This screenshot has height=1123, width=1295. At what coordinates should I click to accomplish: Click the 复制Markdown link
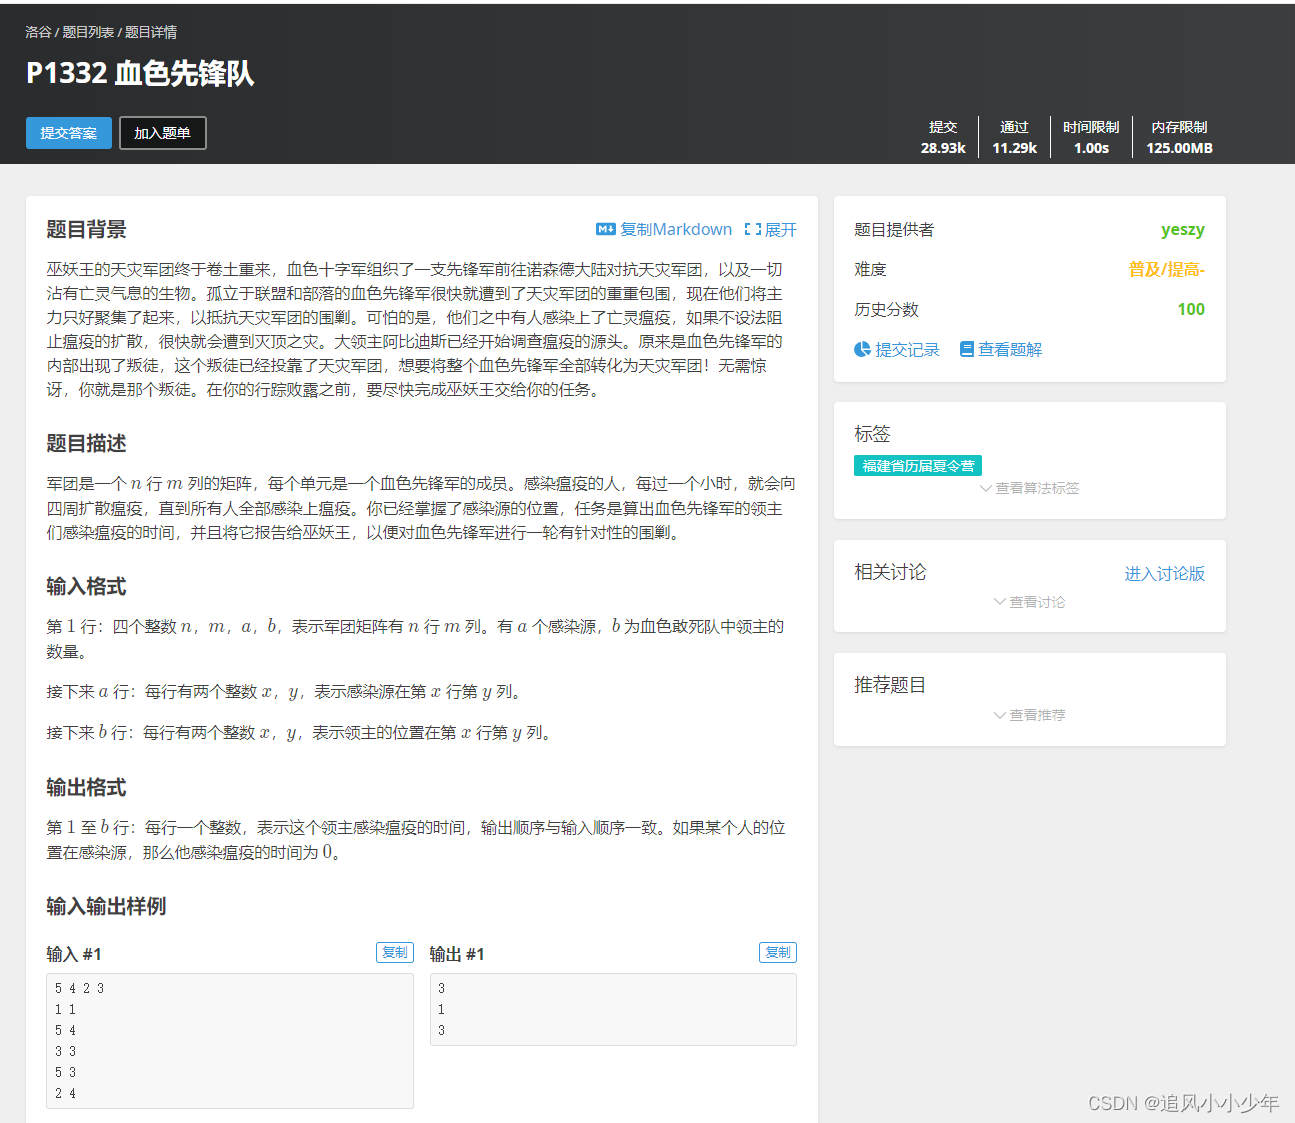(675, 229)
